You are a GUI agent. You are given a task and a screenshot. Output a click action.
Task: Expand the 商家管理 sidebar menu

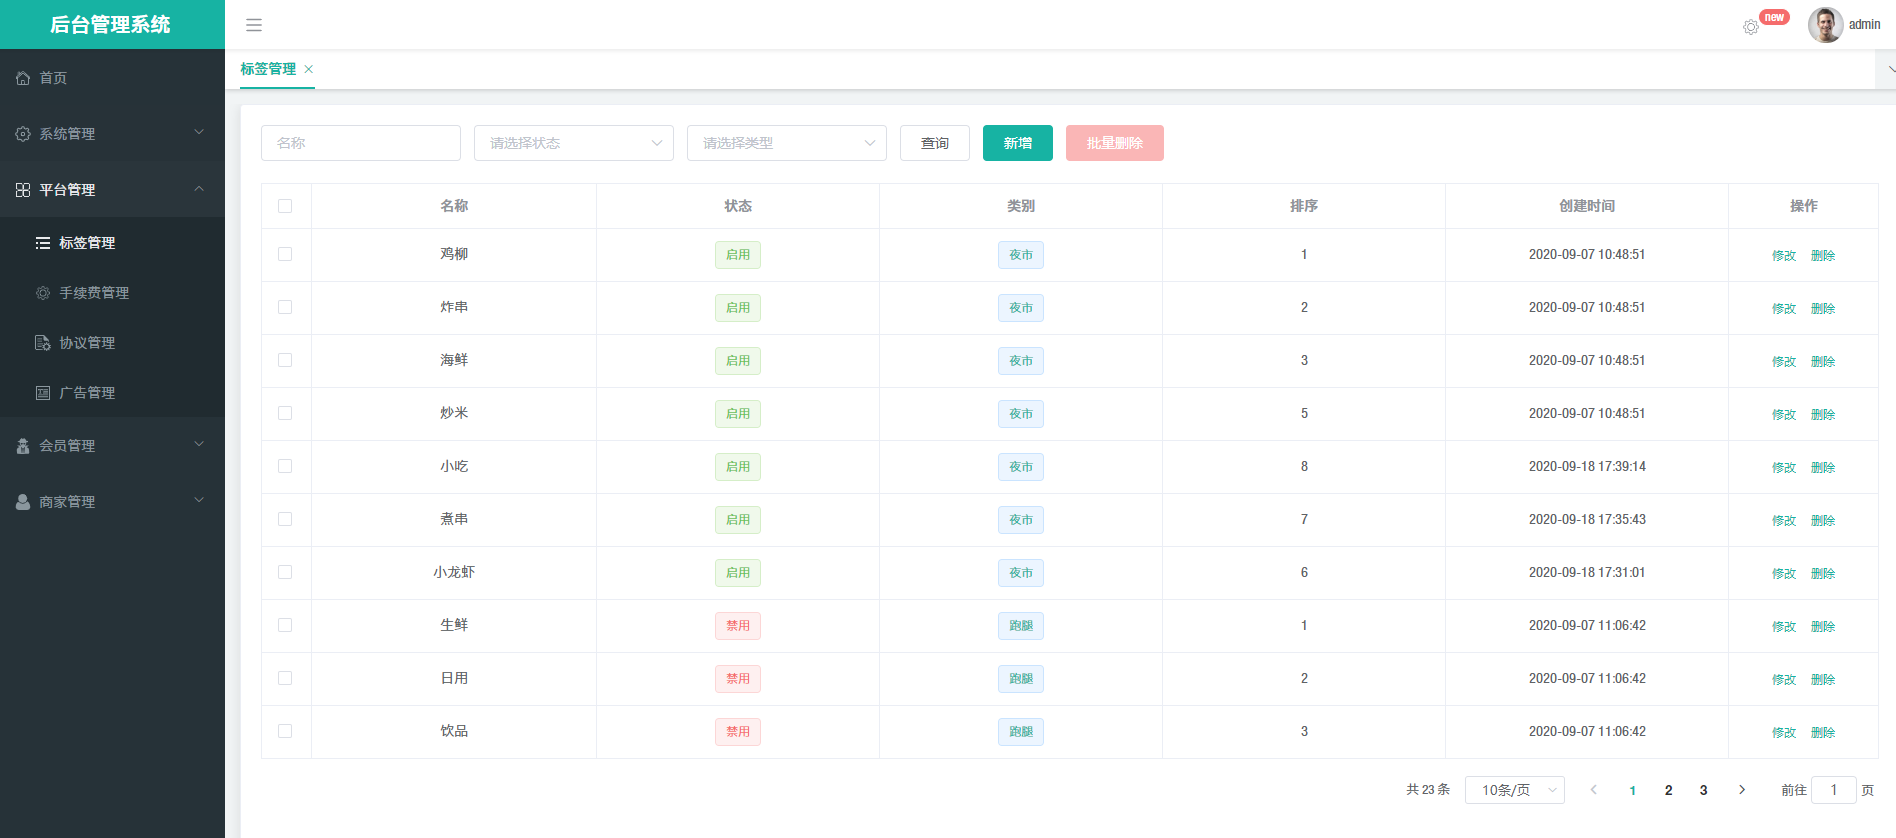tap(112, 502)
